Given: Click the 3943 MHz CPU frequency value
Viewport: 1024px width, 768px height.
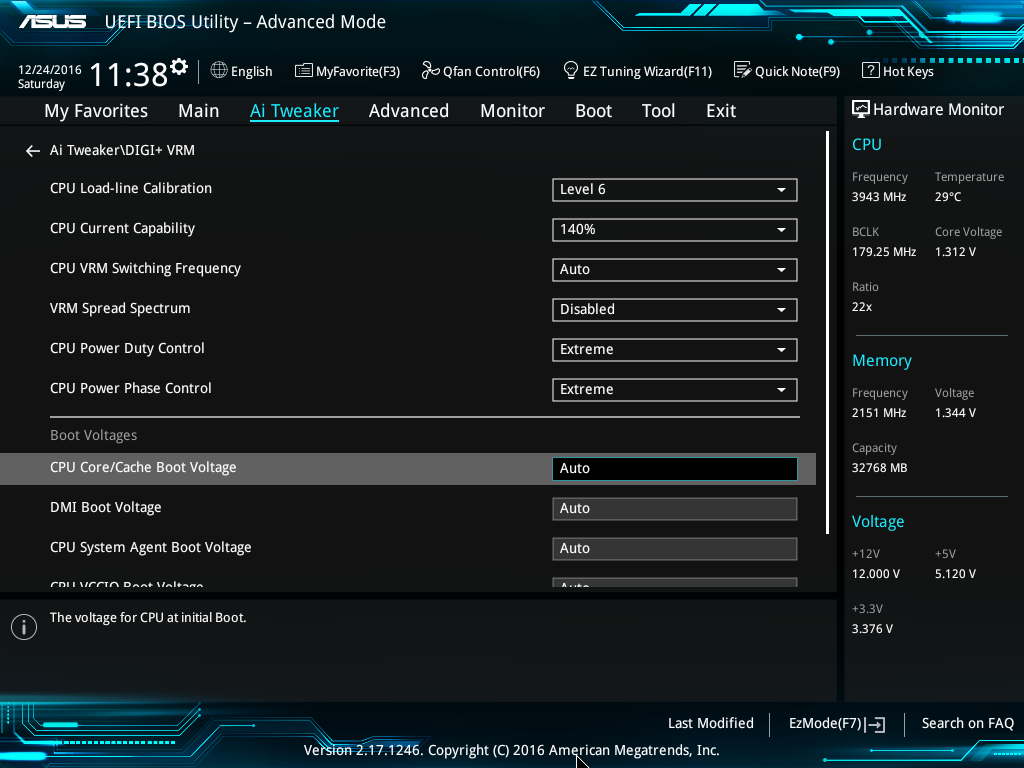Looking at the screenshot, I should [x=879, y=197].
